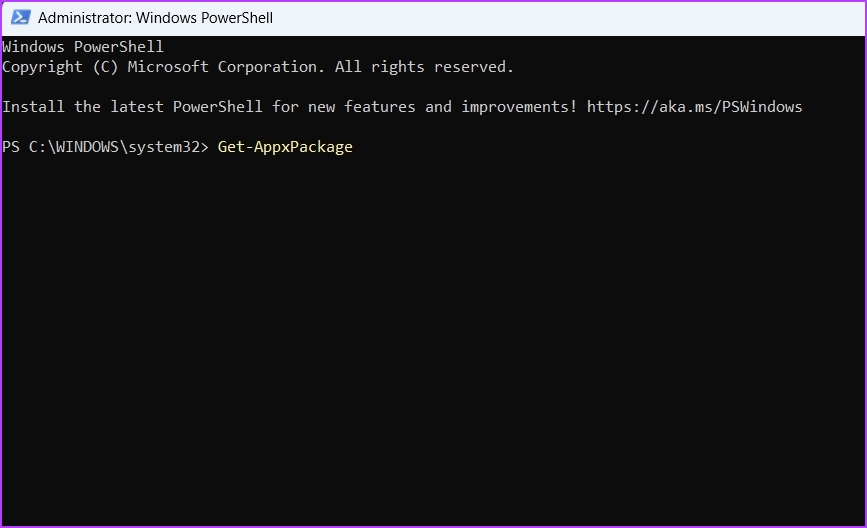
Task: Click the Get-AppxPackage command text
Action: click(x=285, y=147)
